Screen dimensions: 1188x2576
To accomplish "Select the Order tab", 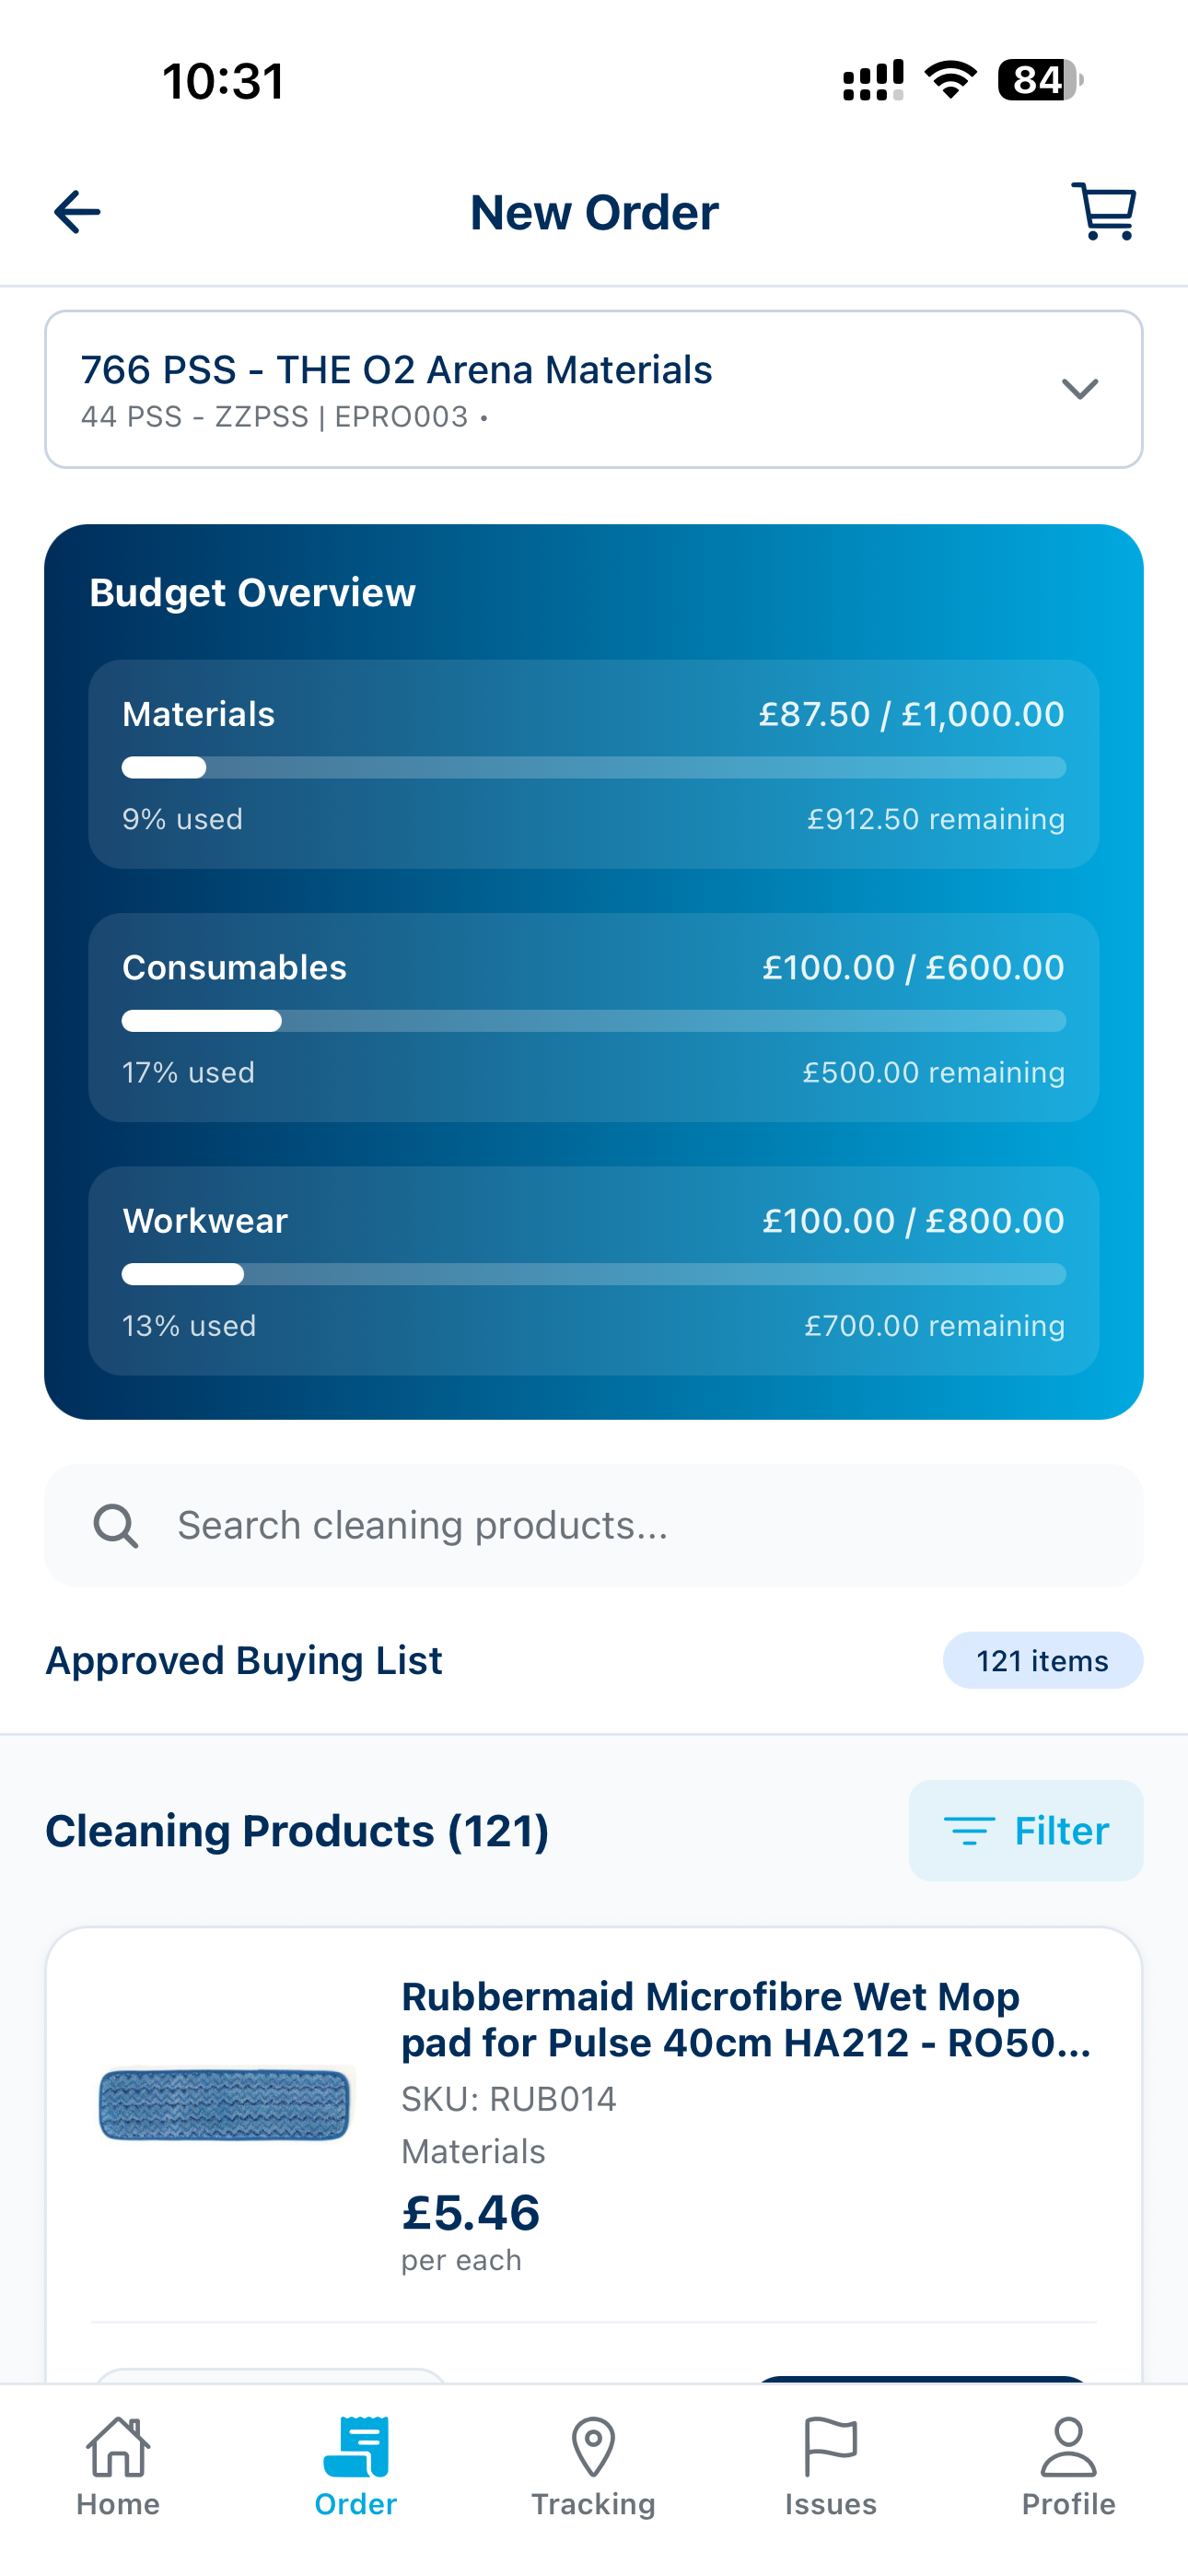I will tap(356, 2466).
